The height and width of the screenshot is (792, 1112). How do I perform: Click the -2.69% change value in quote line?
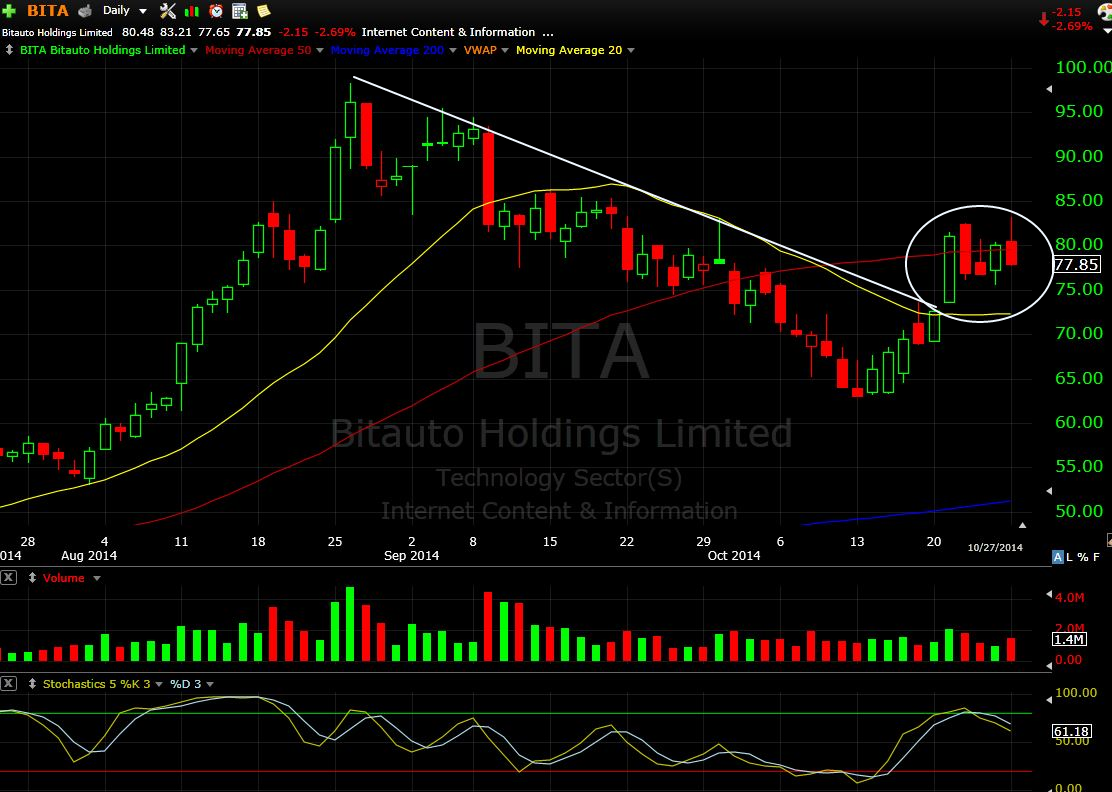point(334,32)
